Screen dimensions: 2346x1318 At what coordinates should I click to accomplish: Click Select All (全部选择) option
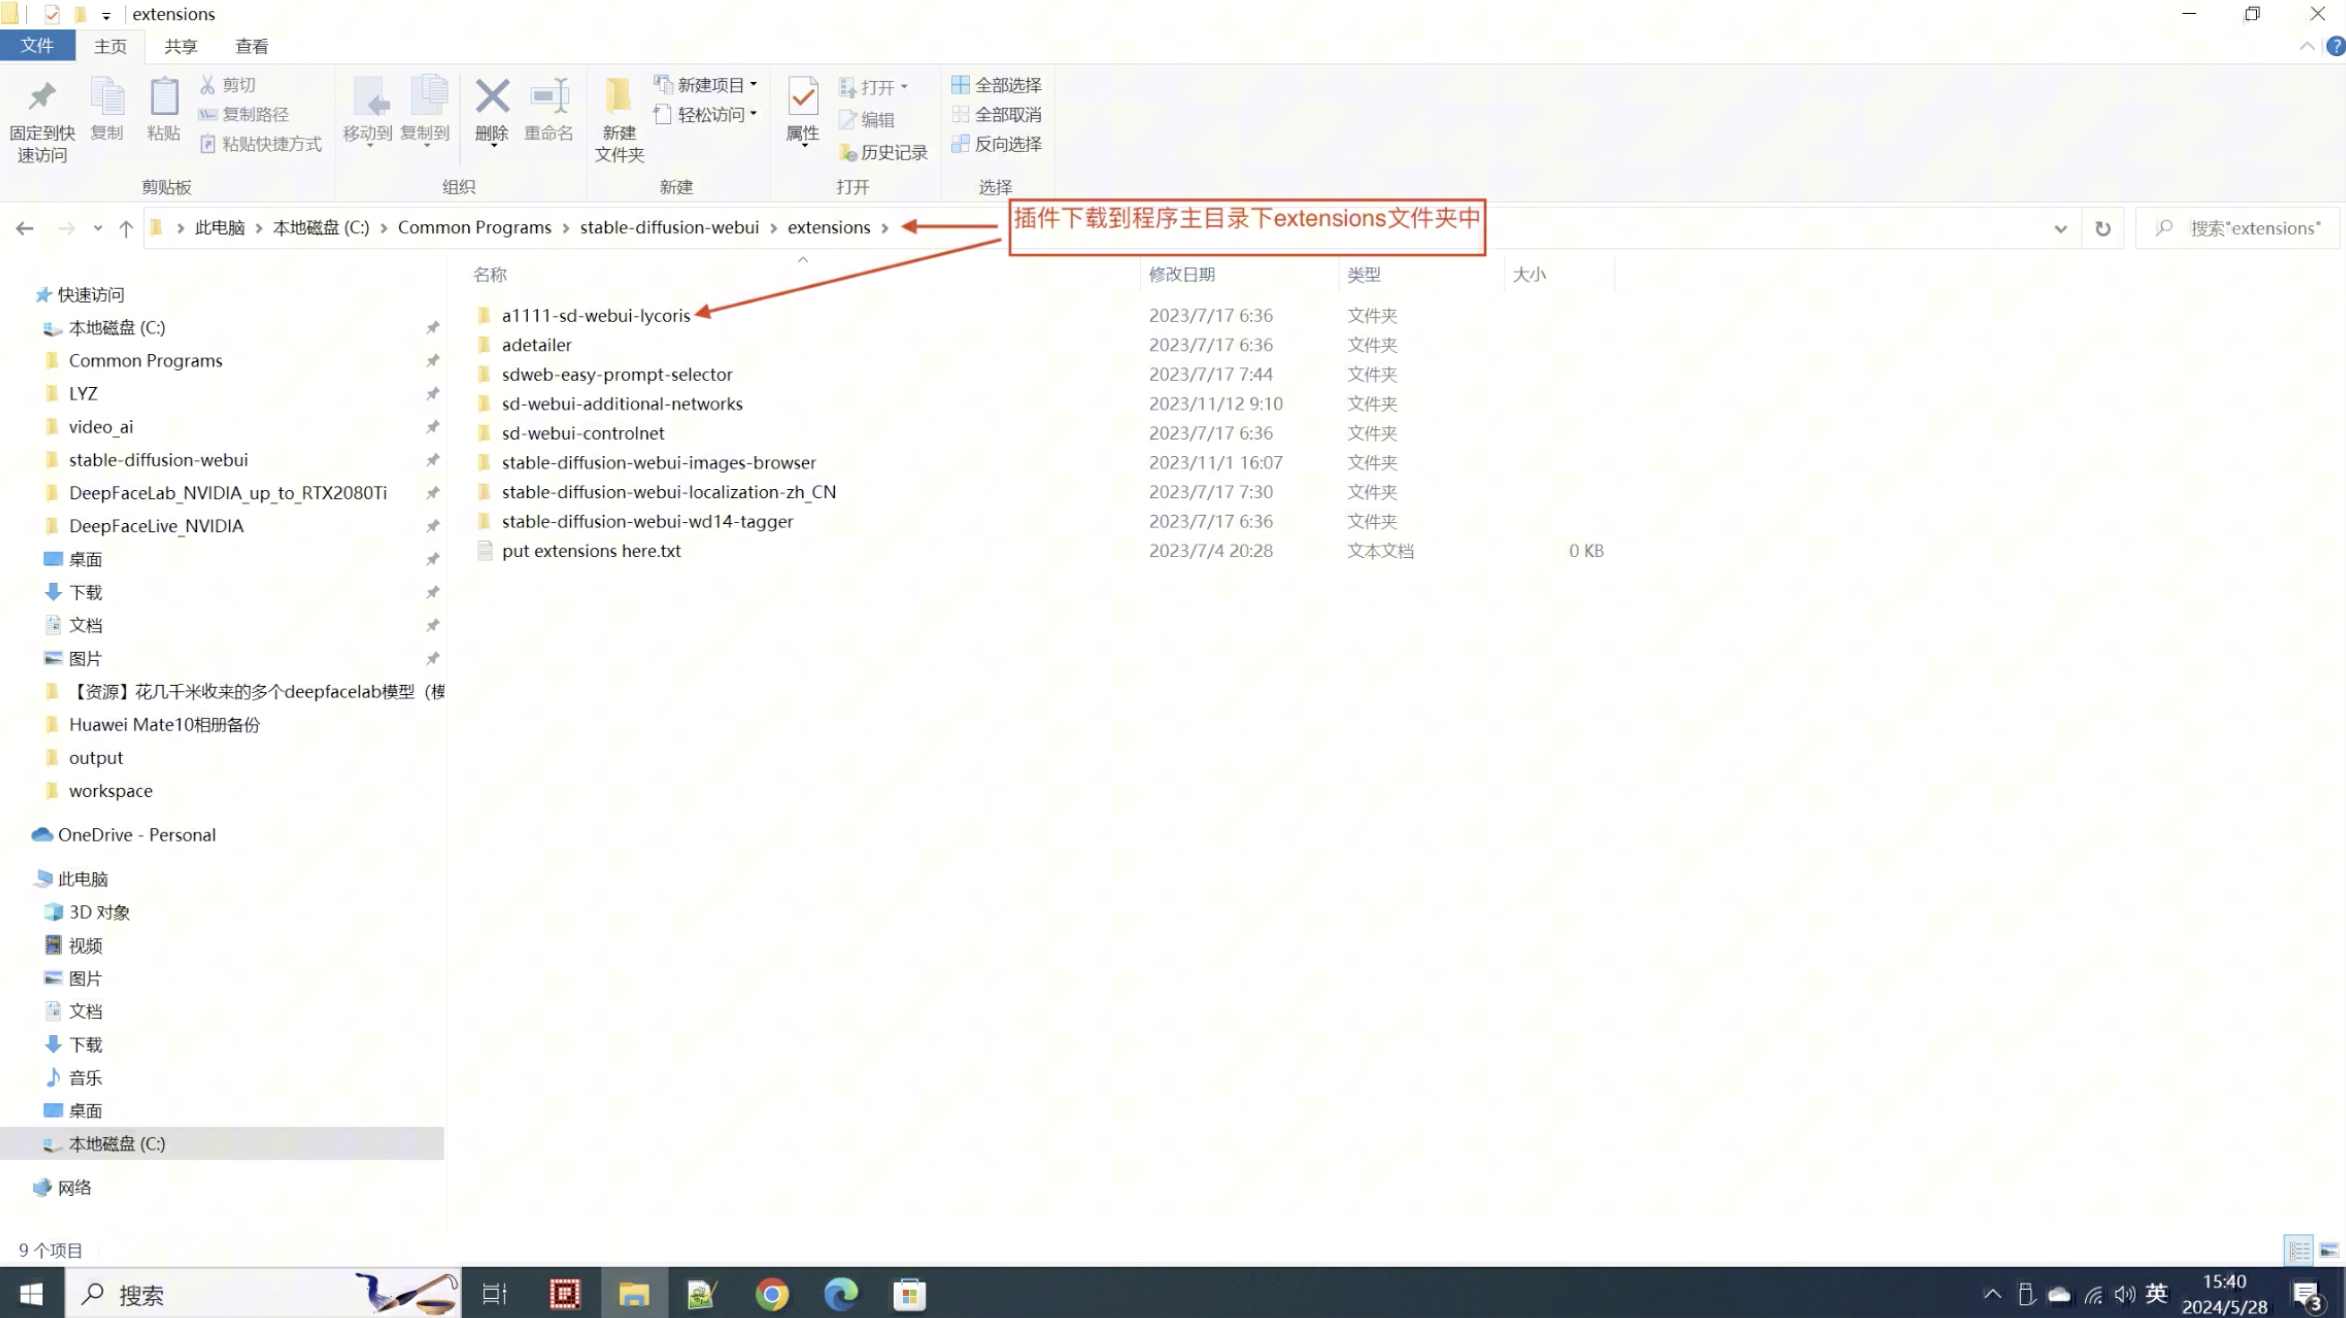pos(996,85)
